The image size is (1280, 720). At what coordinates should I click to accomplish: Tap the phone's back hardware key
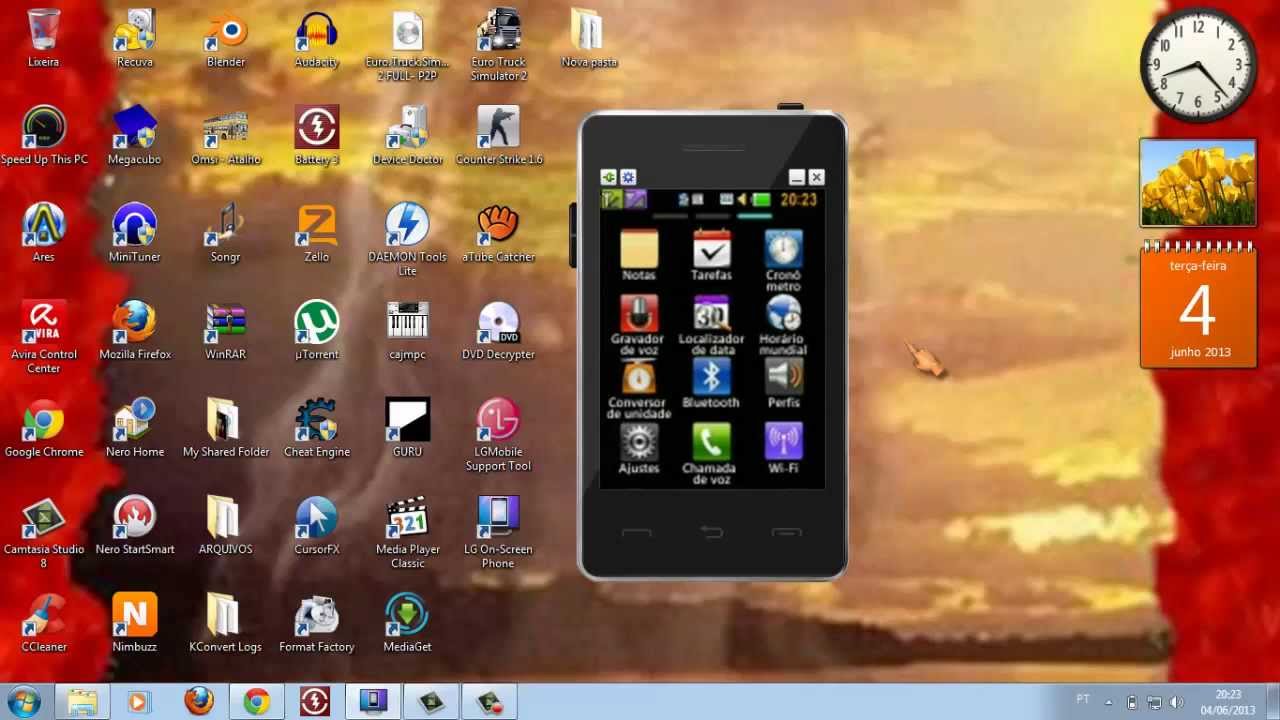click(711, 532)
